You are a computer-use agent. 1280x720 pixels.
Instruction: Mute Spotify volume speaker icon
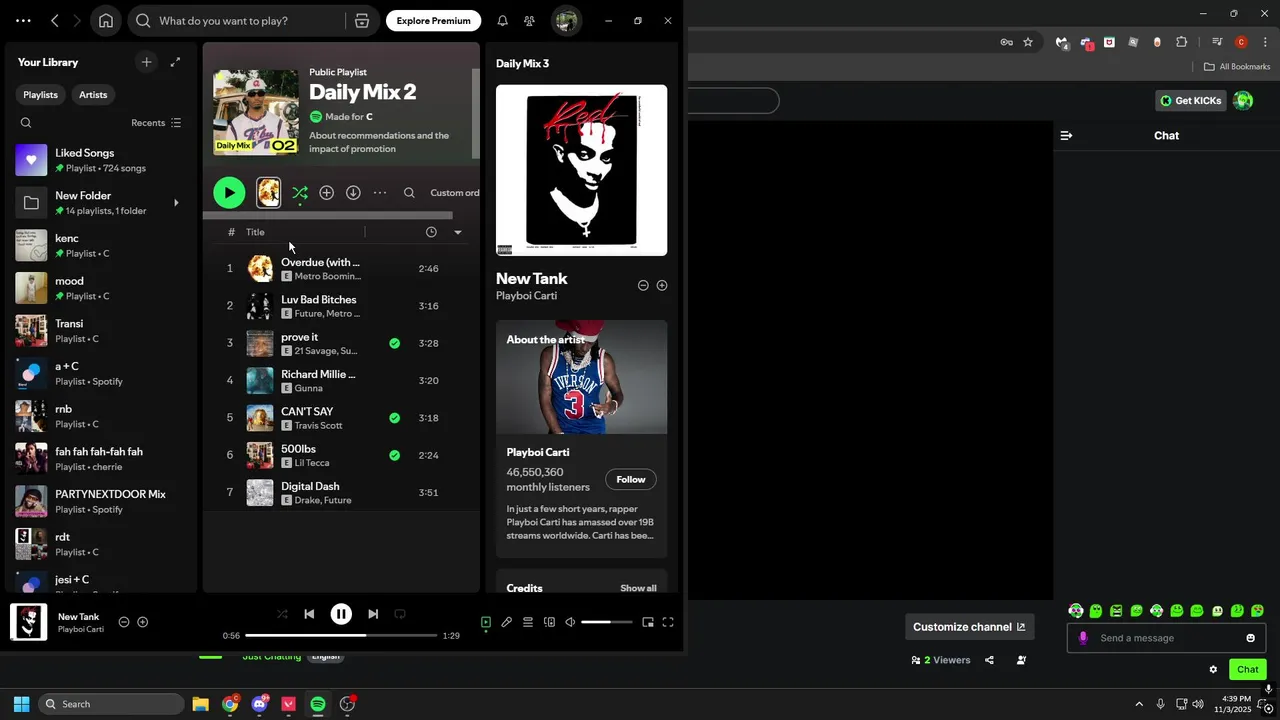(570, 622)
